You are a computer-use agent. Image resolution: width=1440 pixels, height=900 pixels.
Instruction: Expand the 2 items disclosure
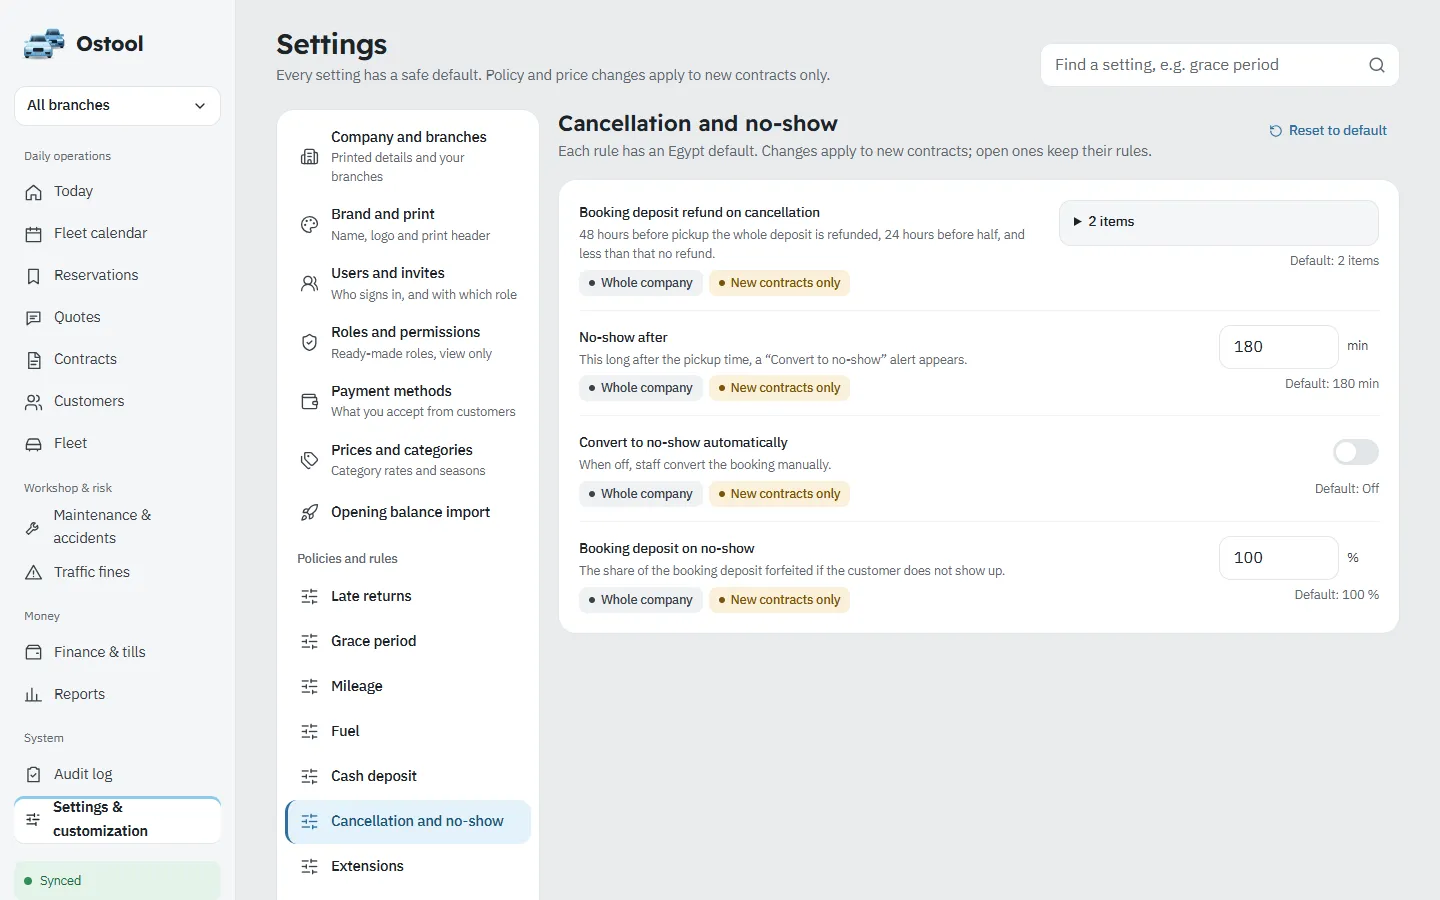pyautogui.click(x=1219, y=222)
